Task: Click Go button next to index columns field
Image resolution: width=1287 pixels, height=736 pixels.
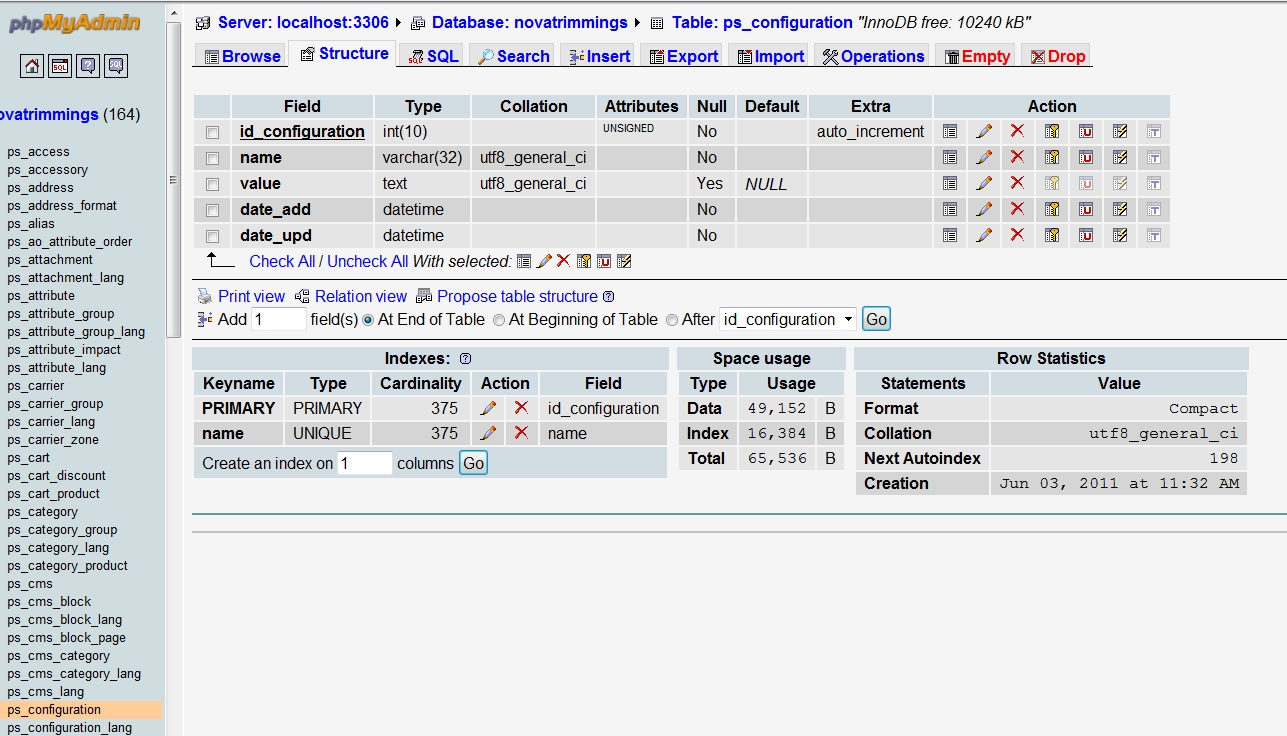Action: pos(473,463)
